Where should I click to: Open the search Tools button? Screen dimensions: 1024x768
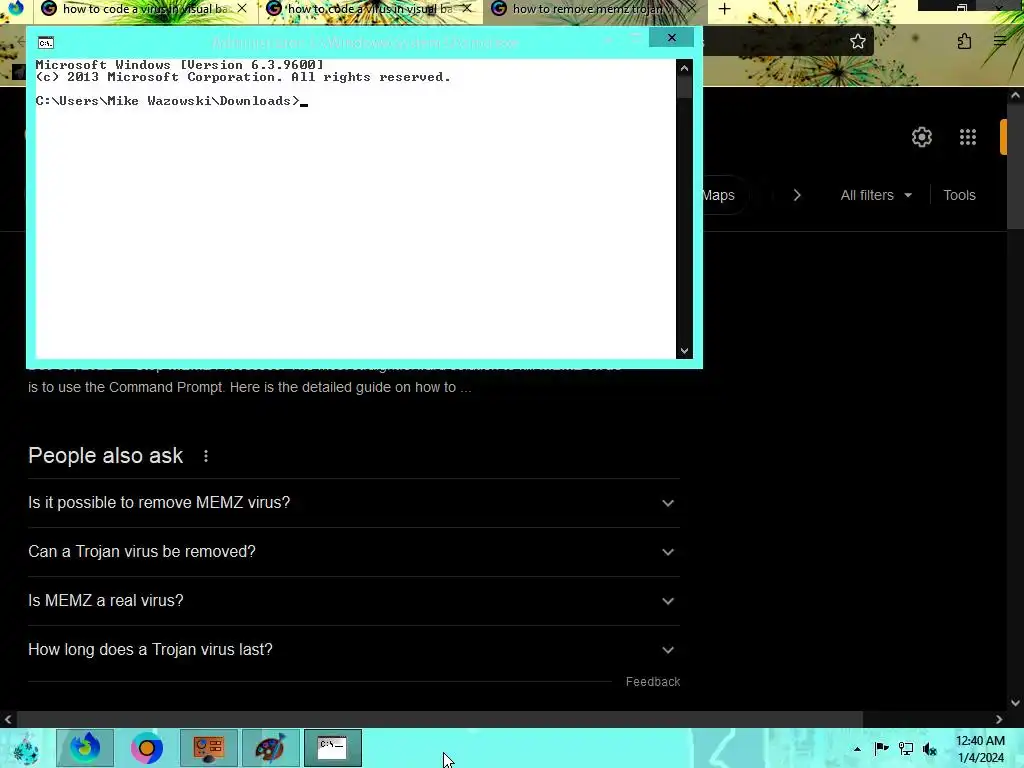tap(959, 195)
